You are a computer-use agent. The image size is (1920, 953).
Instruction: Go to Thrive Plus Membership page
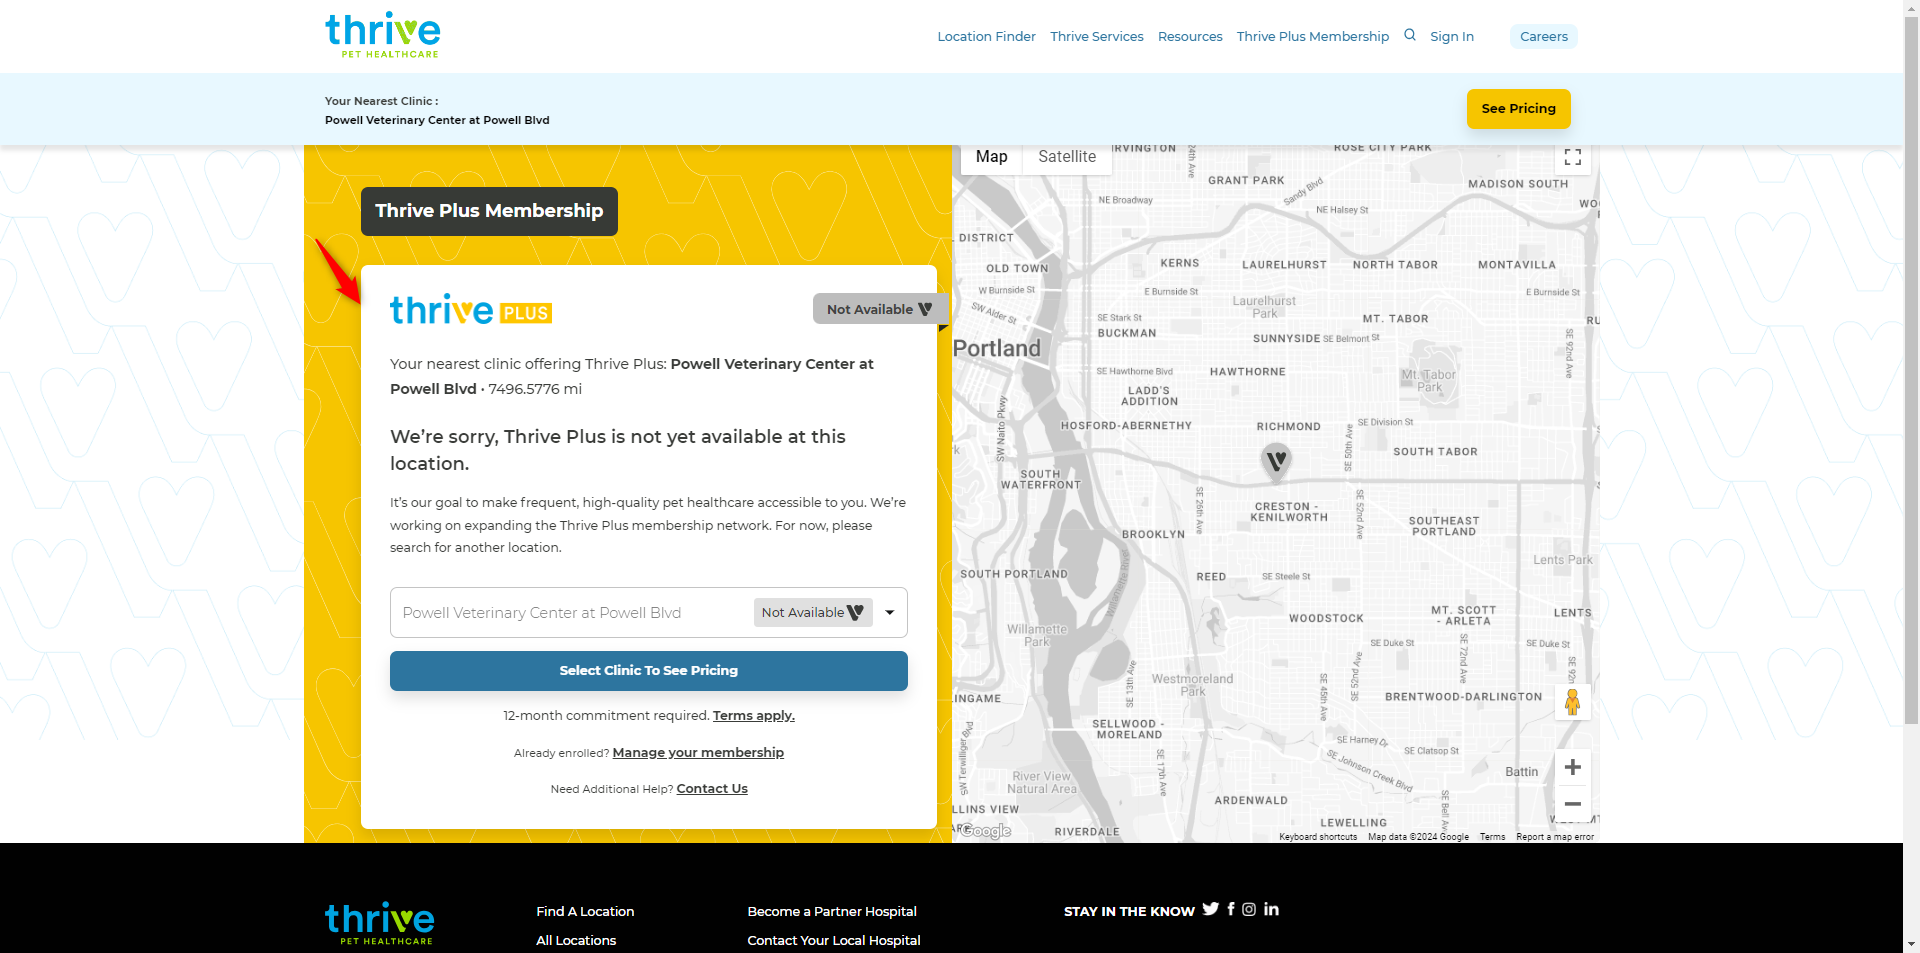pyautogui.click(x=1313, y=37)
